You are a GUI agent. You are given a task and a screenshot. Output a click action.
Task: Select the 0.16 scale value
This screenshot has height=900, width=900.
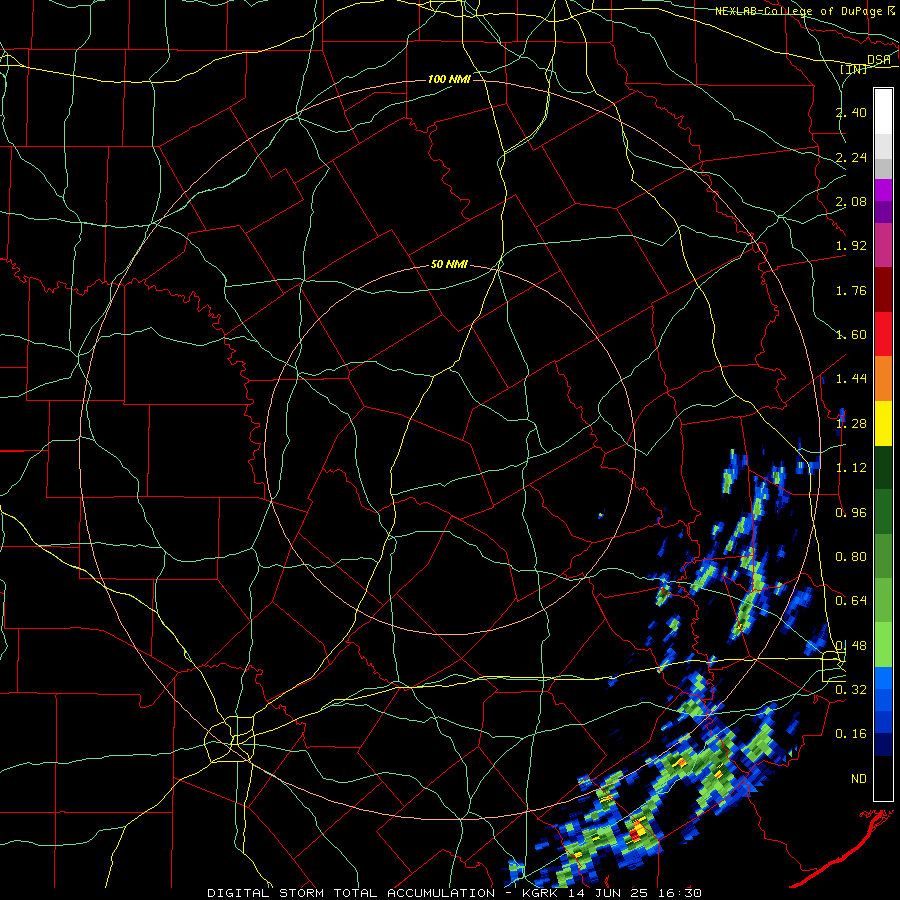851,734
